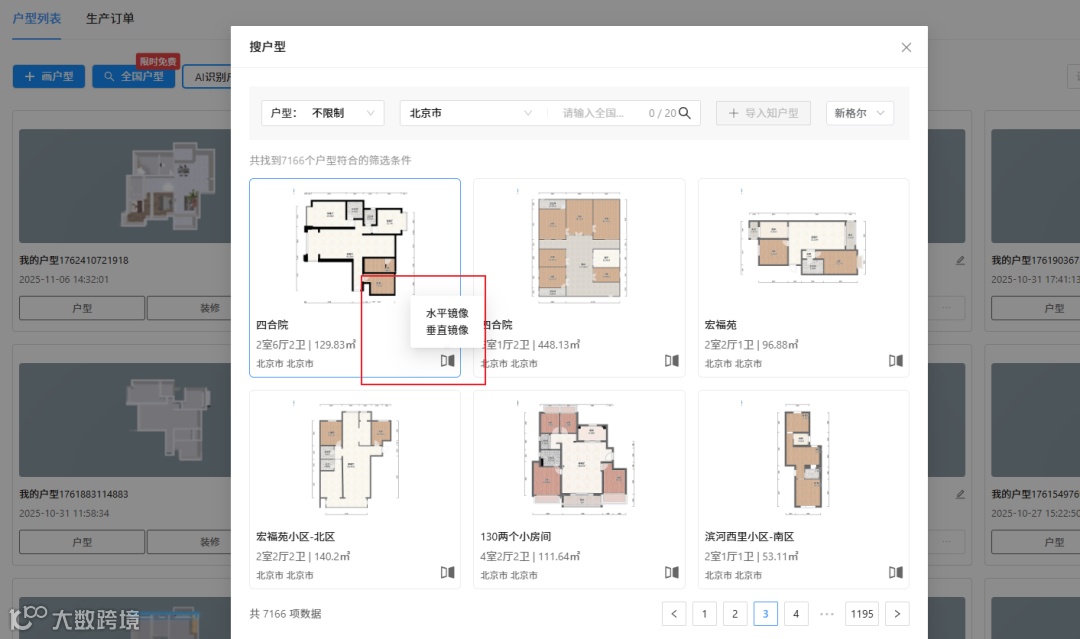Select the 滨河西里小区-南区 floor plan thumbnail
This screenshot has height=639, width=1080.
tap(803, 458)
